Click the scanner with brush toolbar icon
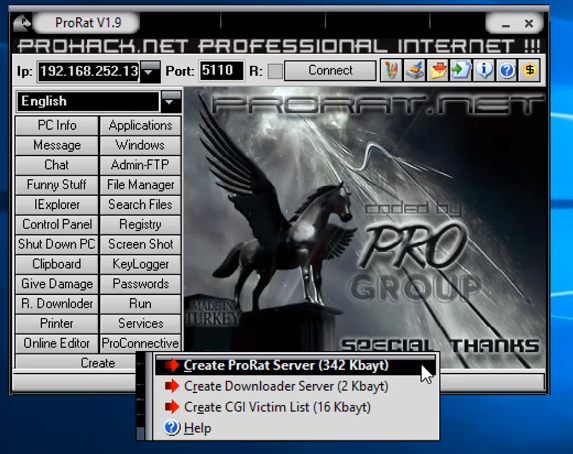The image size is (573, 454). click(x=414, y=70)
